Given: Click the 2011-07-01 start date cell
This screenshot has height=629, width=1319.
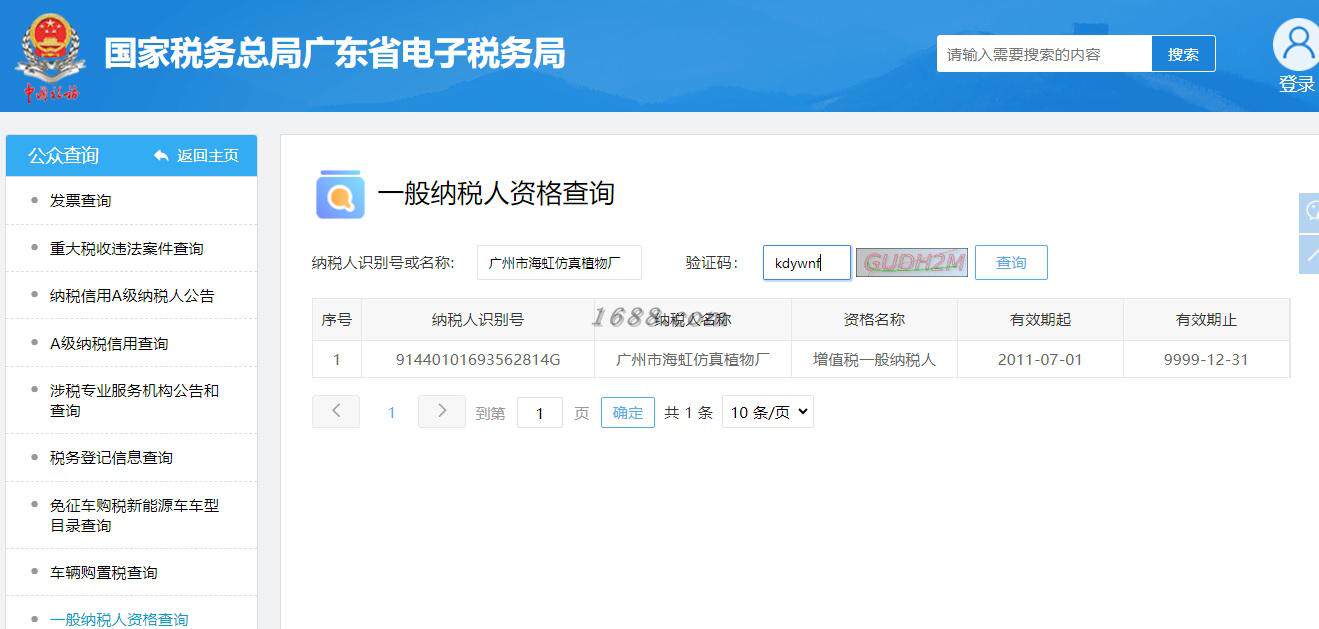Looking at the screenshot, I should [x=1040, y=359].
